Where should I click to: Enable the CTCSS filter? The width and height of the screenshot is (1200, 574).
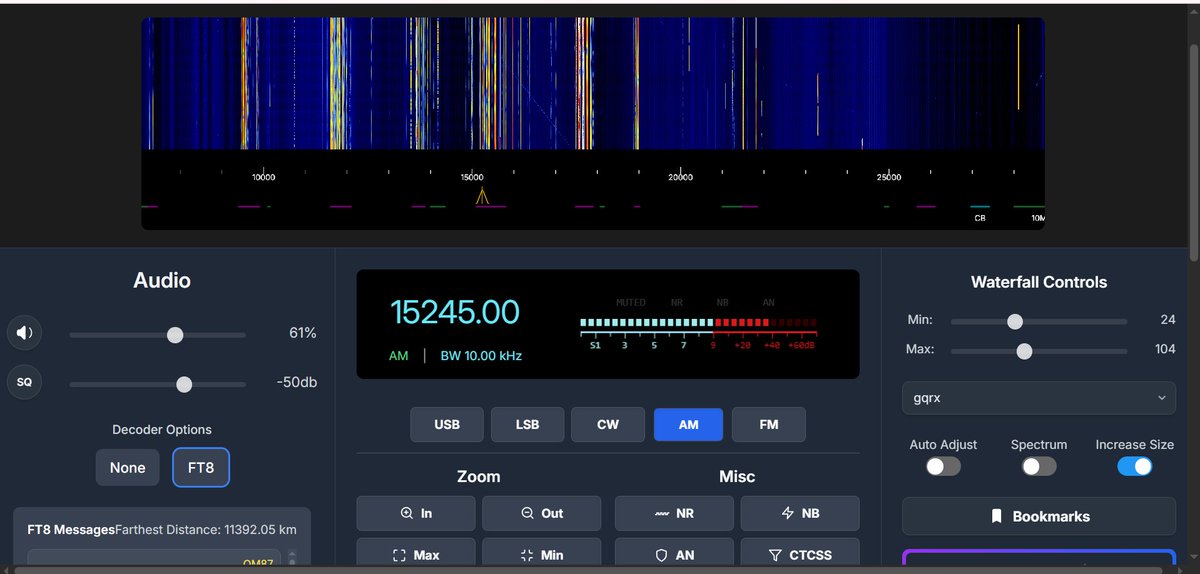[800, 554]
